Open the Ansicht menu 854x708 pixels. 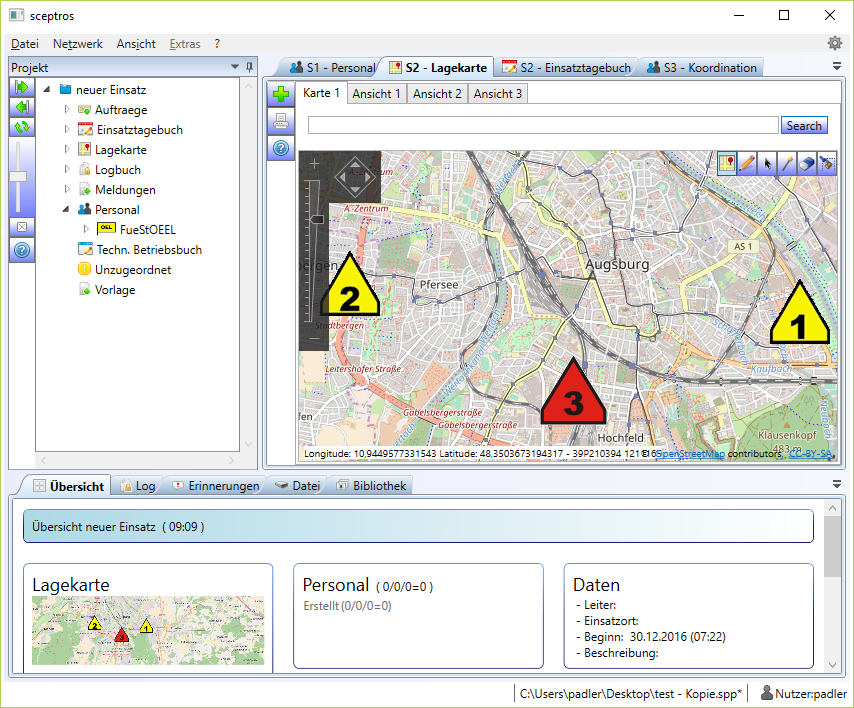coord(136,44)
